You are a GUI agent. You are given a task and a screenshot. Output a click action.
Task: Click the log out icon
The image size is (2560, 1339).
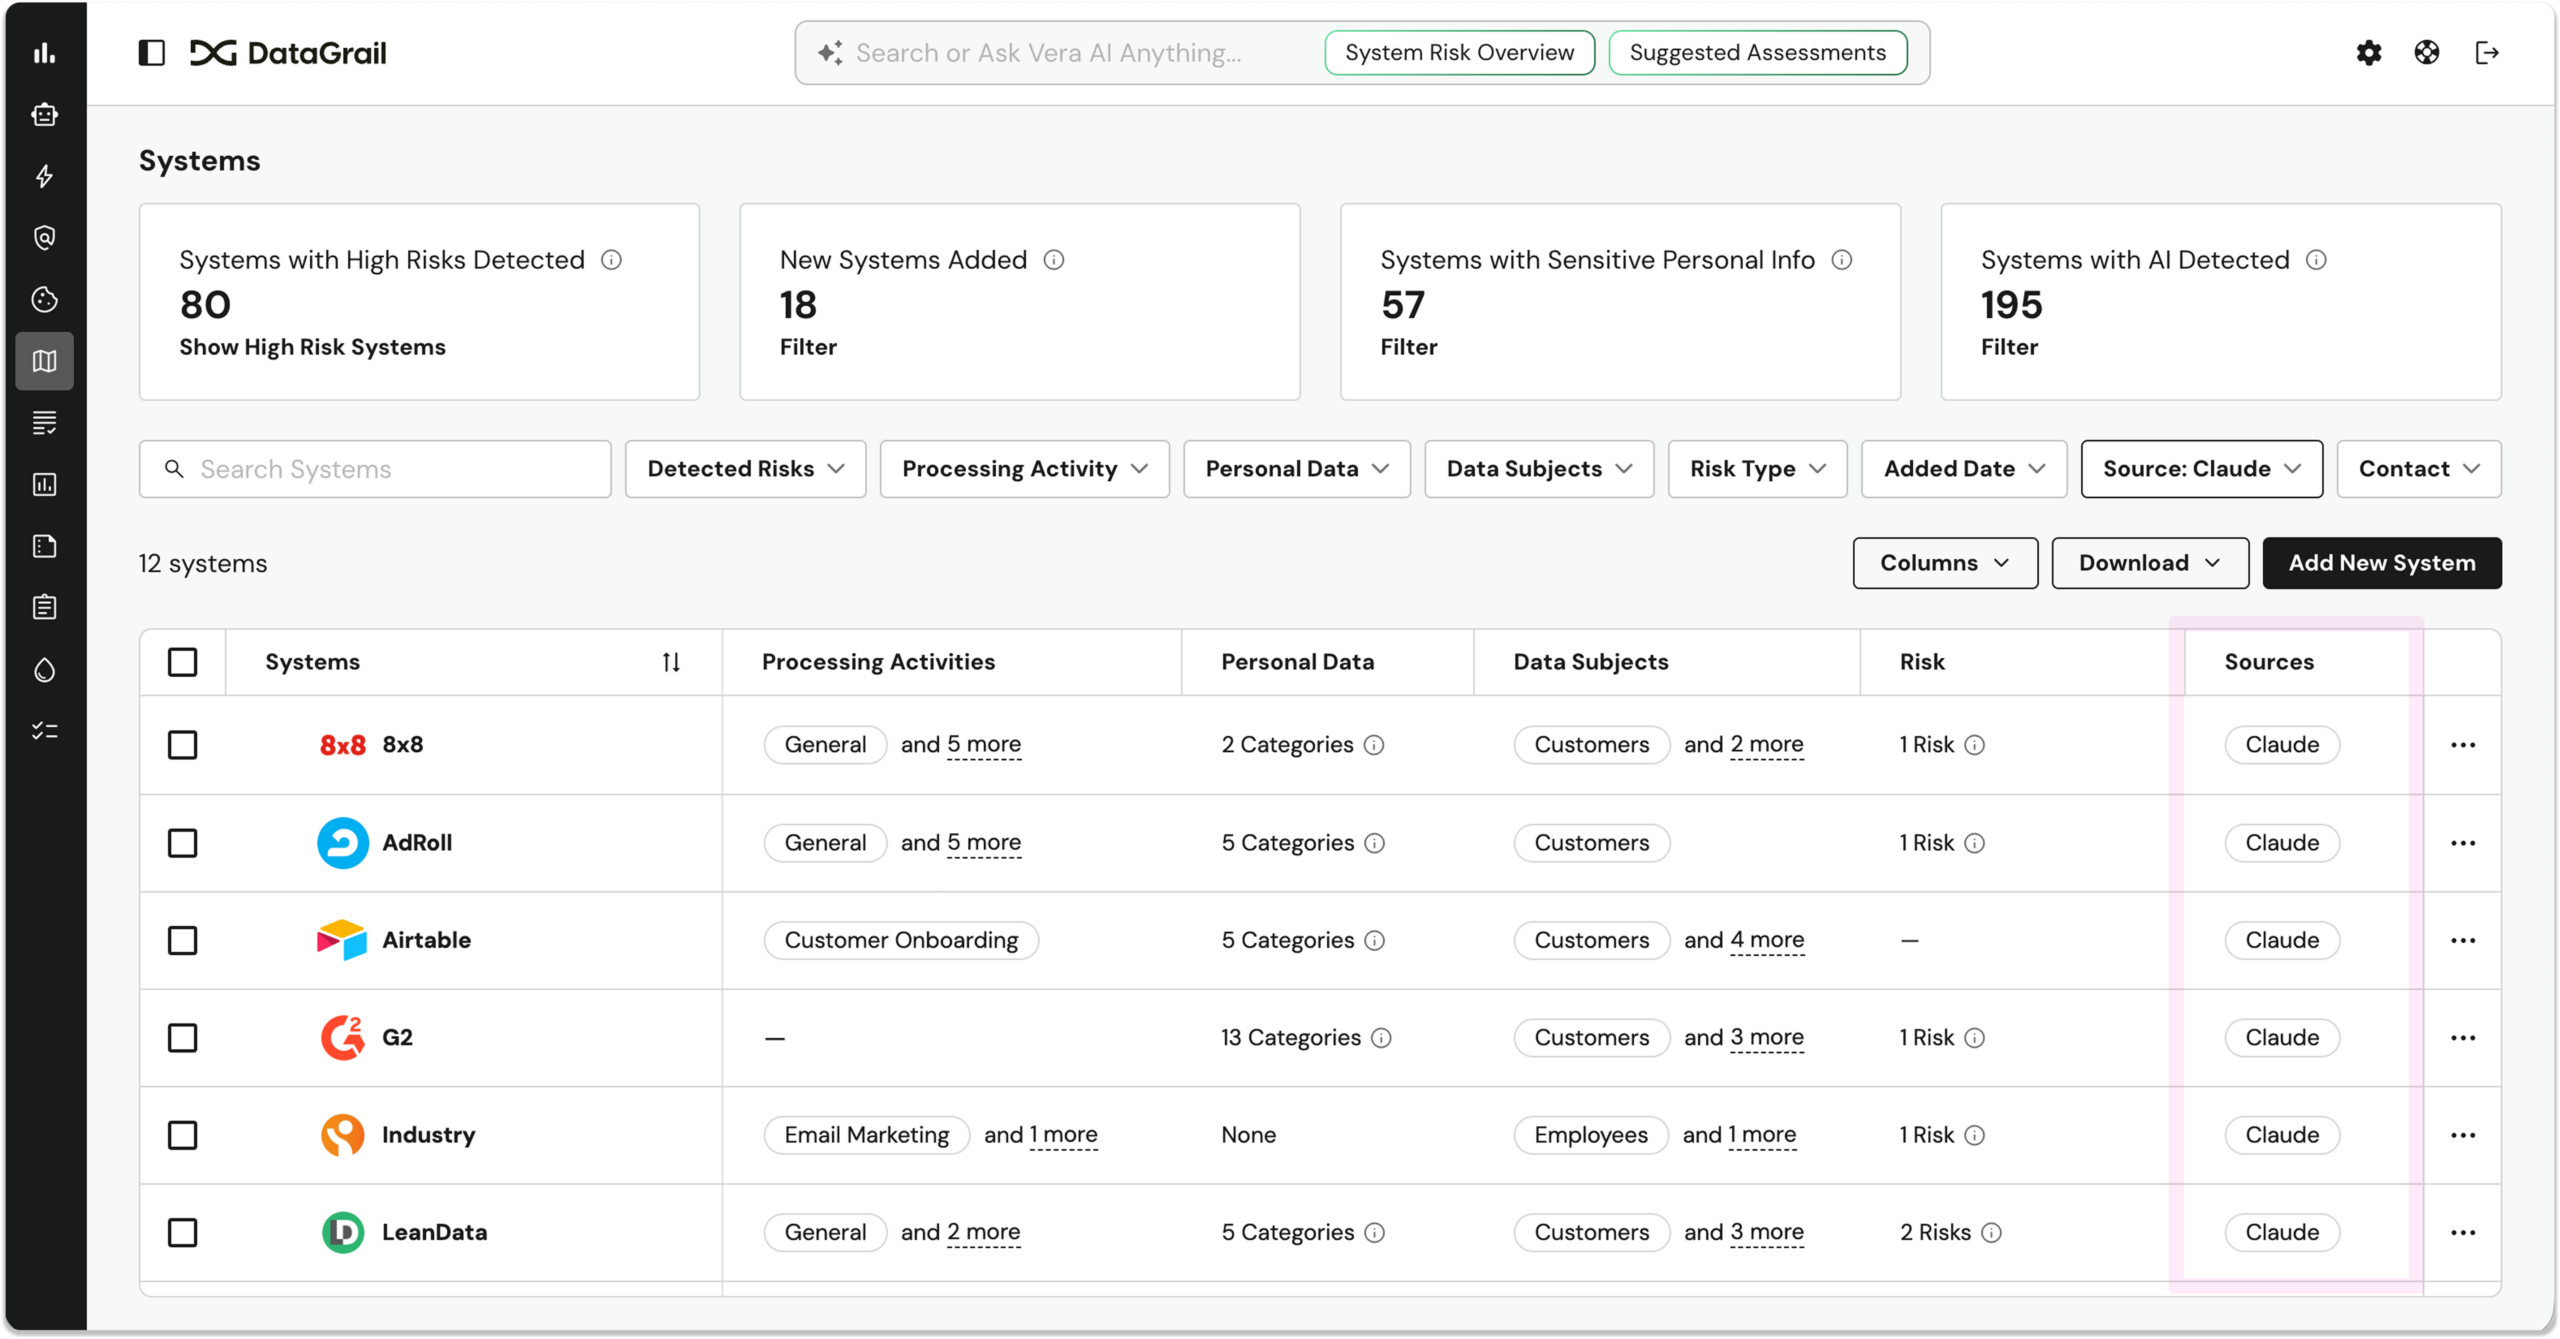2486,53
